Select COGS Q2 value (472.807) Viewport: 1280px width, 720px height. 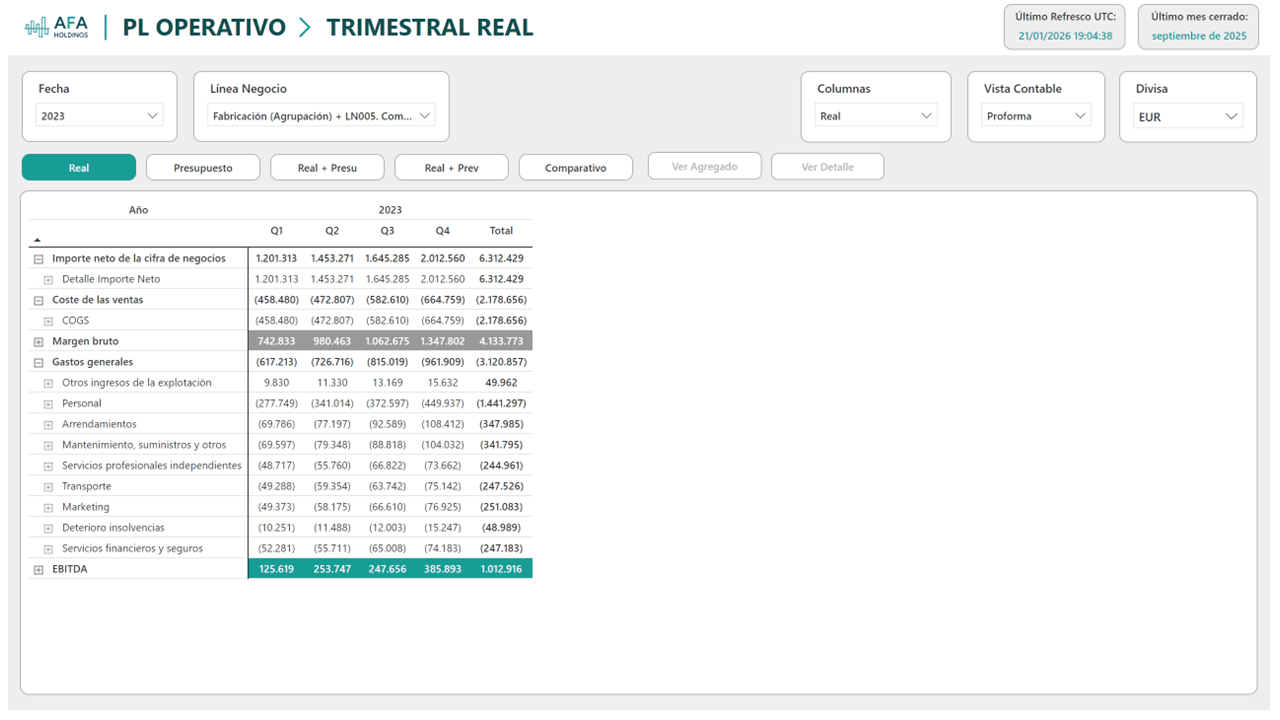[x=332, y=320]
